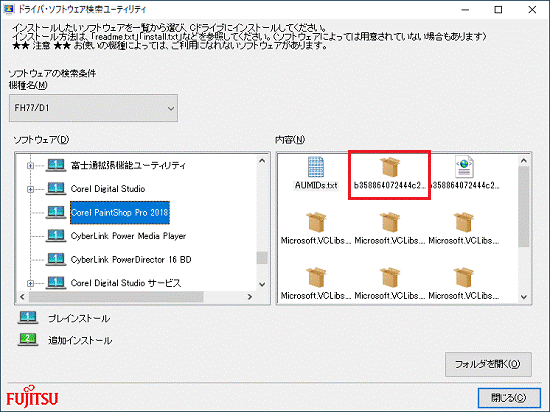Click down arrow of 内容 pane scrollbar

tap(524, 297)
